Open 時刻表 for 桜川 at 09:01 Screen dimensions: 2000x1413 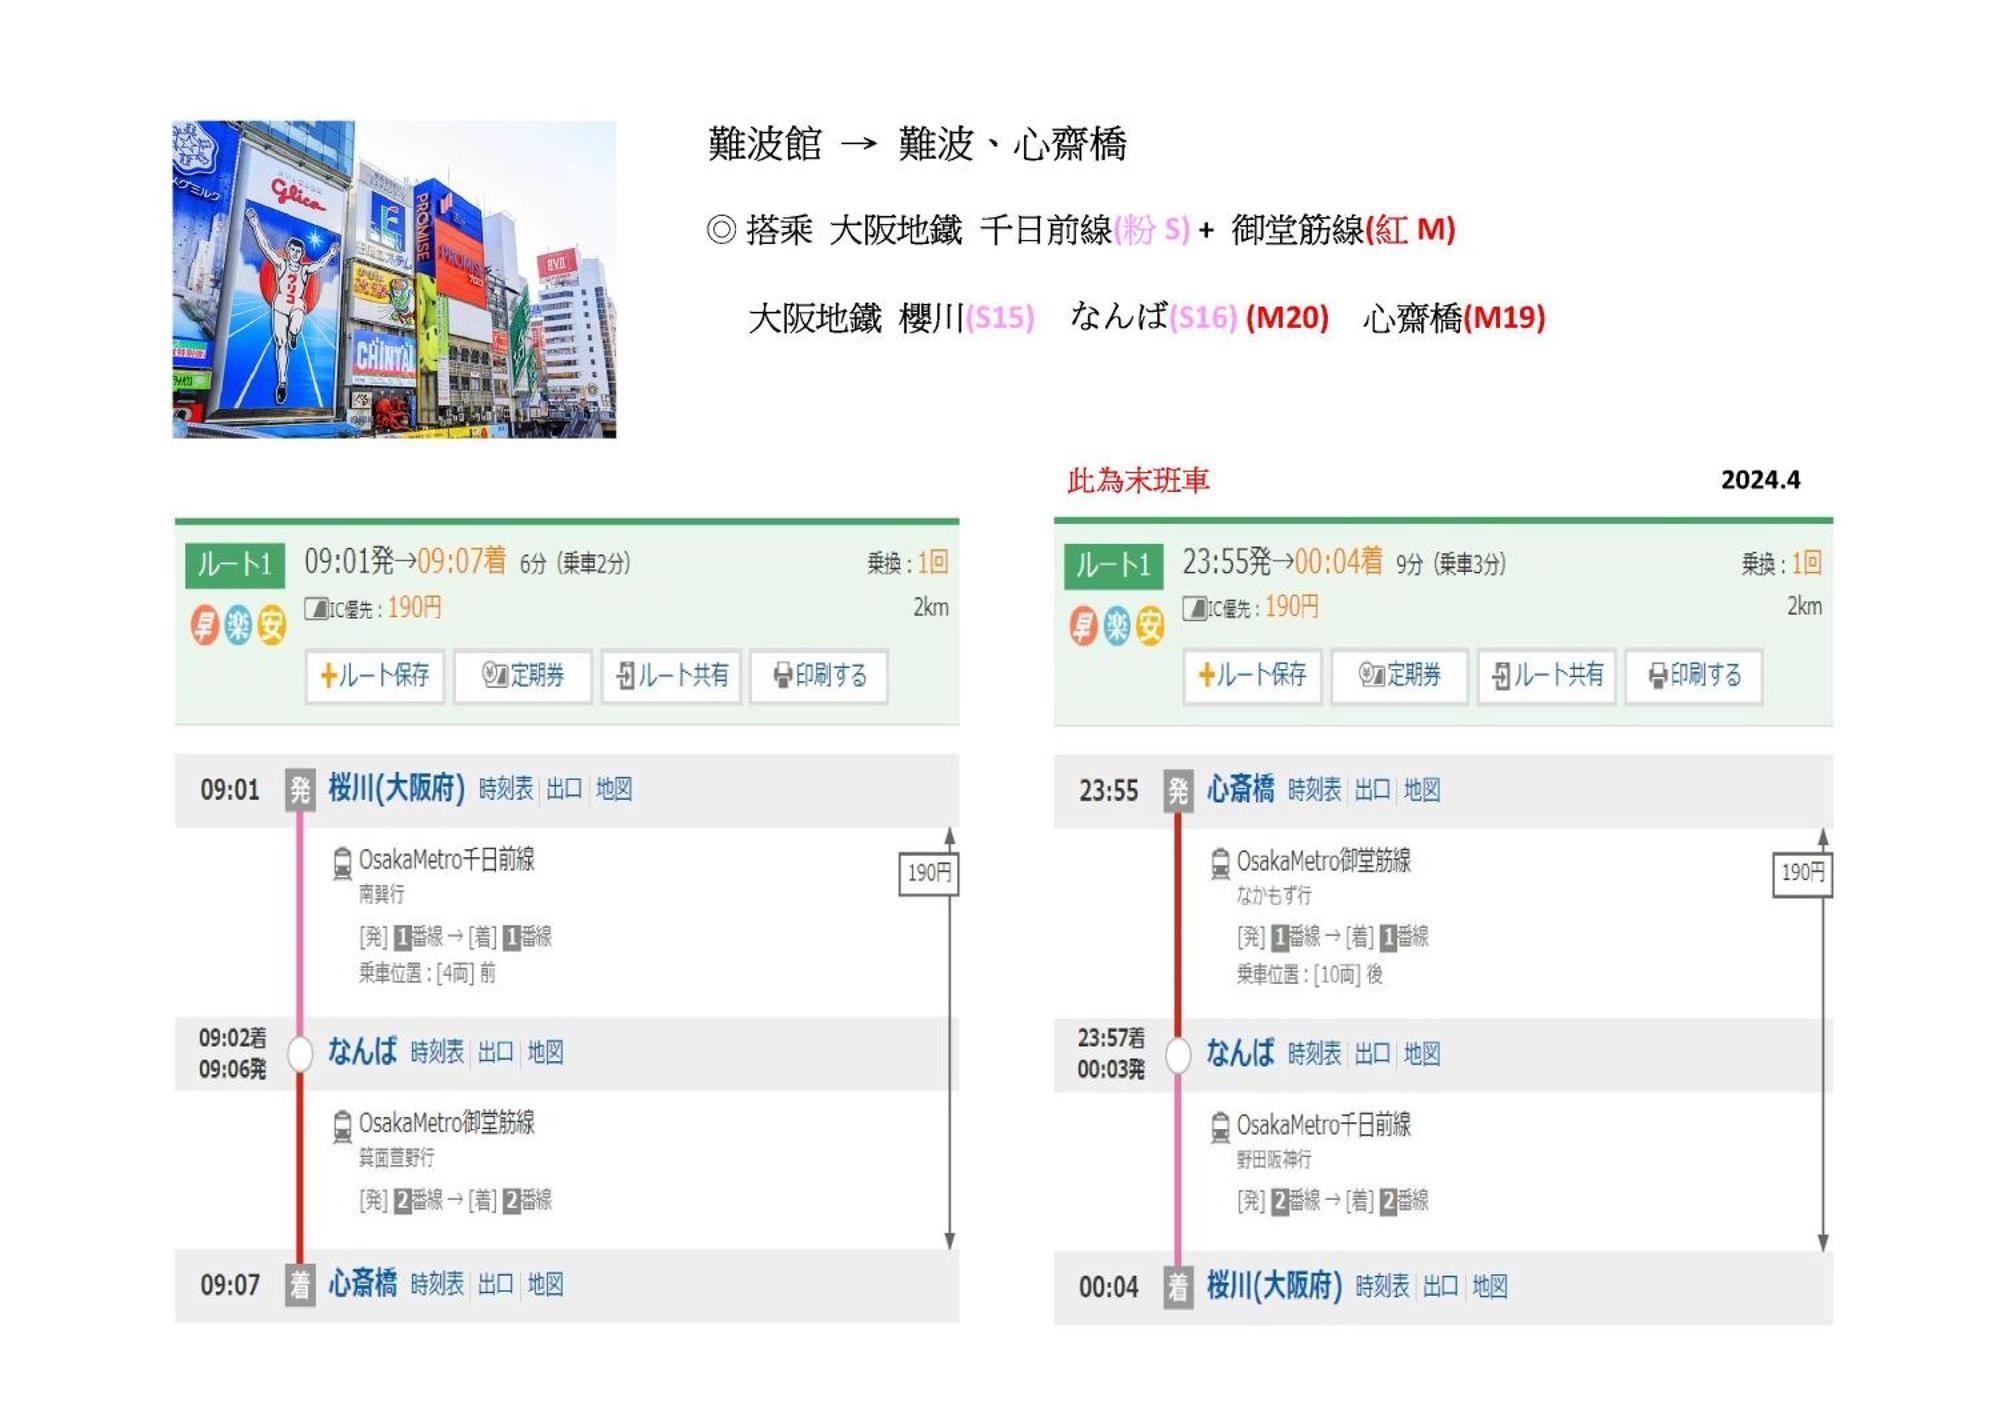coord(506,789)
